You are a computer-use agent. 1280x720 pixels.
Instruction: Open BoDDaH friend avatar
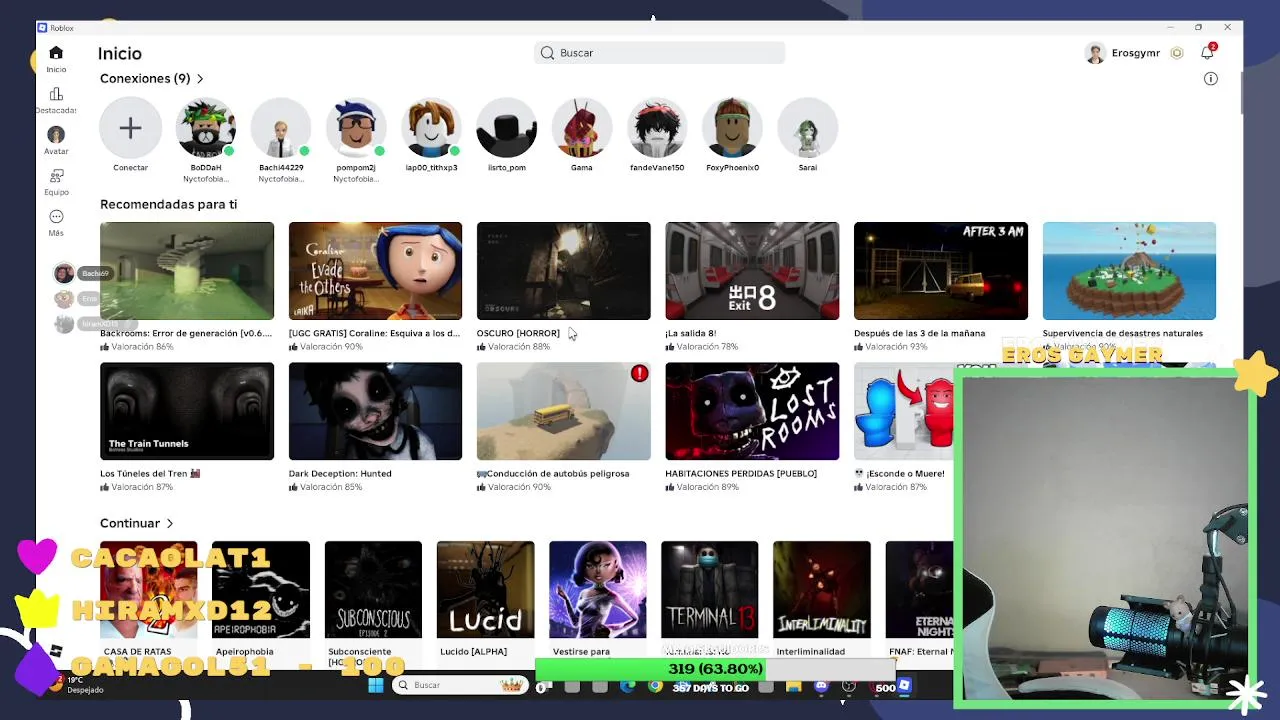206,128
